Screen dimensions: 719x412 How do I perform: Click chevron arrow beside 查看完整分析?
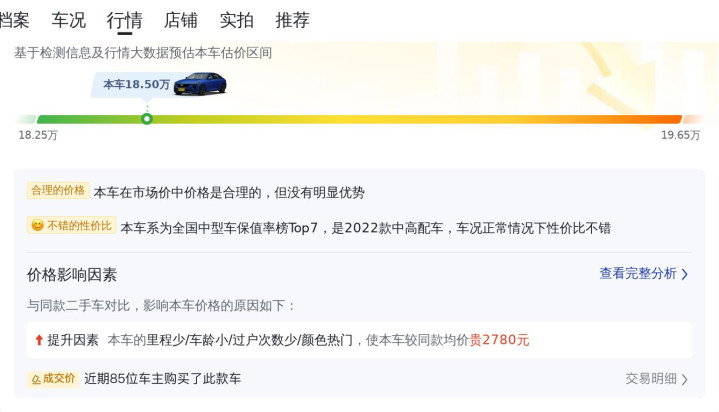[685, 274]
